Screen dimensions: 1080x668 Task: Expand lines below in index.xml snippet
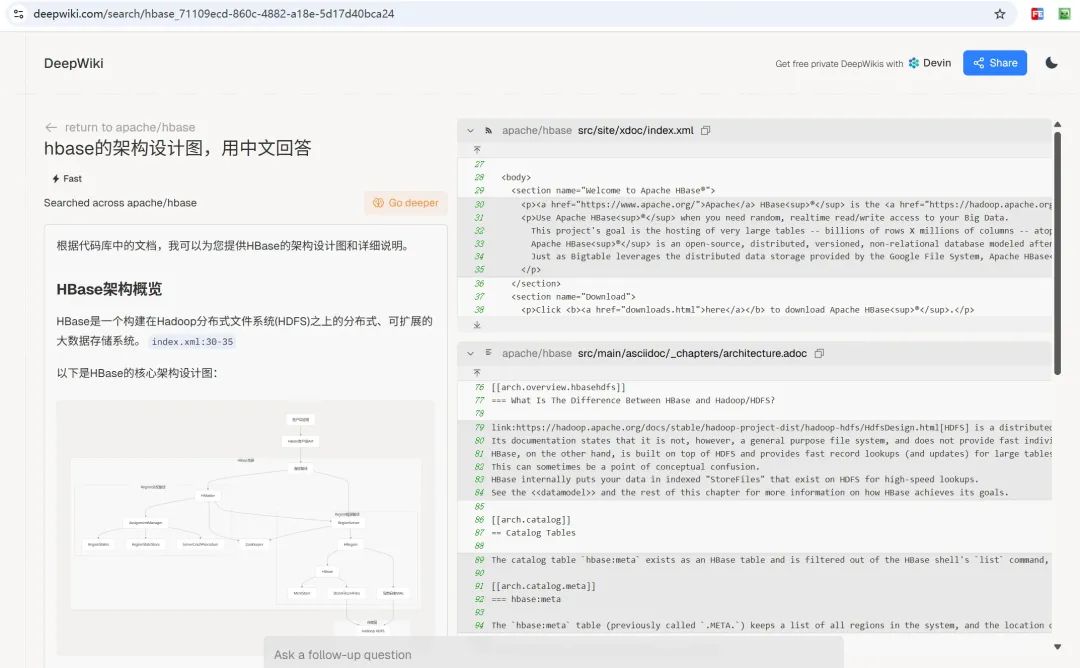coord(477,324)
